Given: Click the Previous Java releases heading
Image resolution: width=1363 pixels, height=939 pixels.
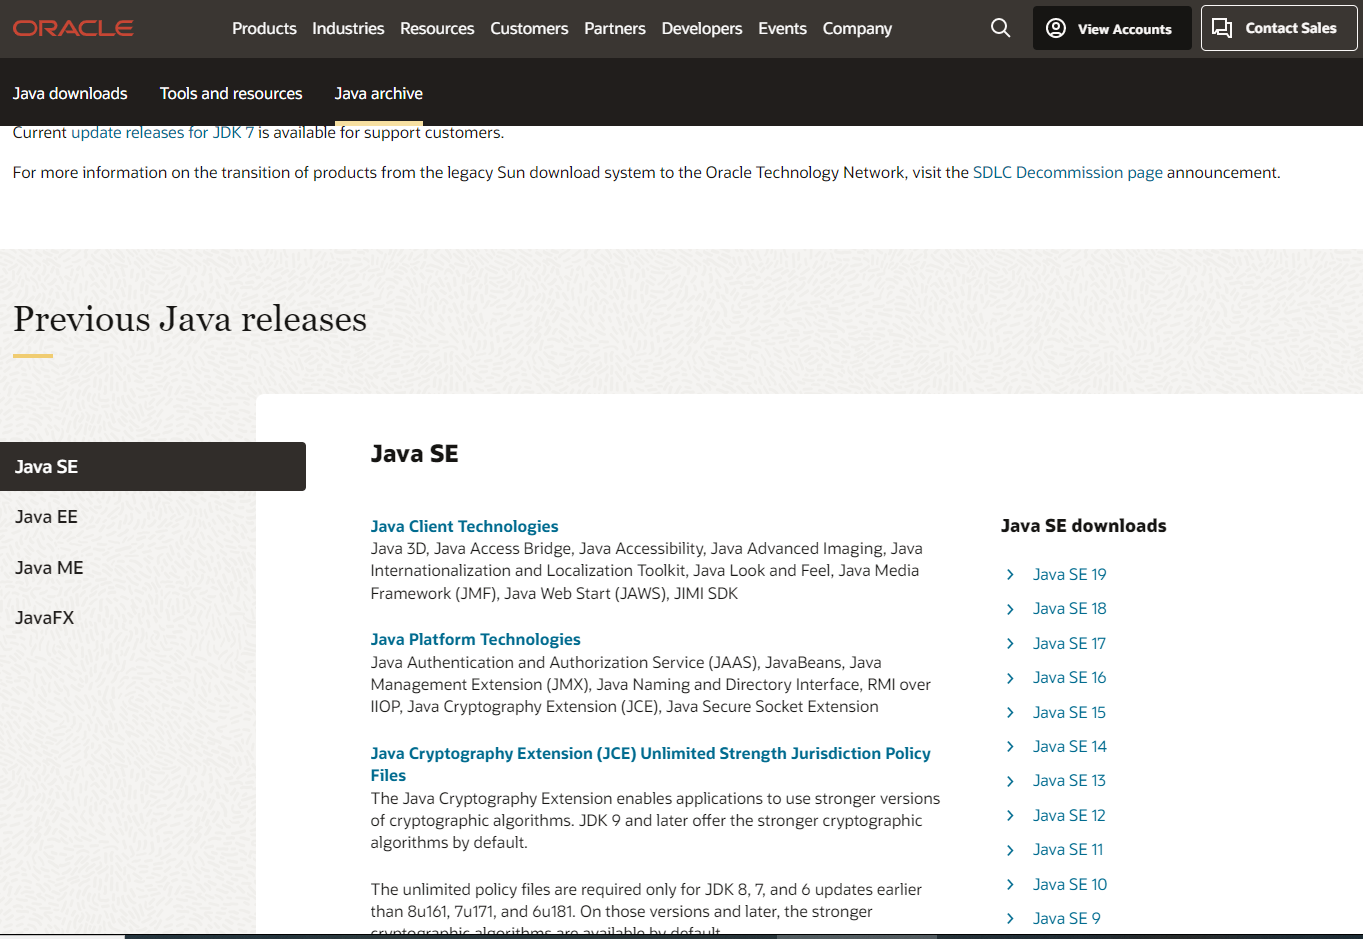Looking at the screenshot, I should point(190,319).
